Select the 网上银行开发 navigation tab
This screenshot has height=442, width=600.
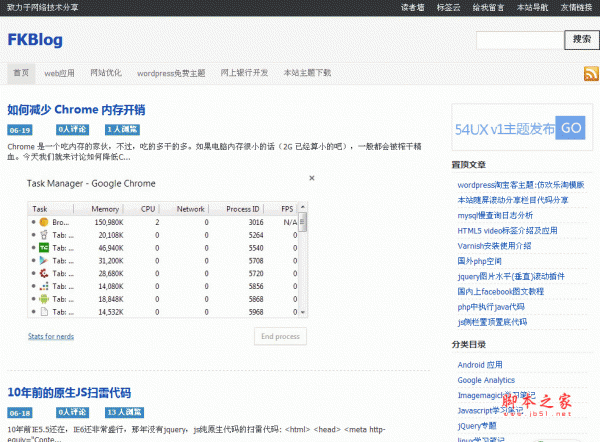point(244,73)
